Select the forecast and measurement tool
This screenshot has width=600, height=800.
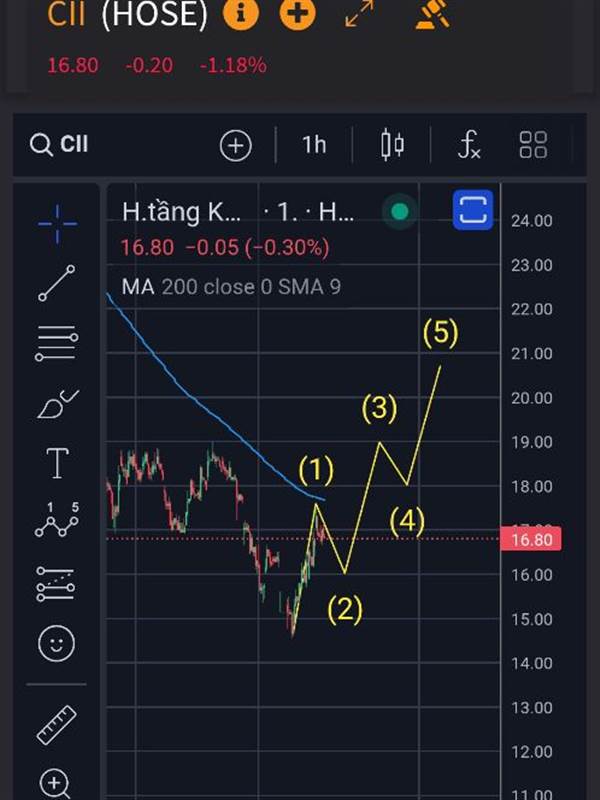coord(56,584)
